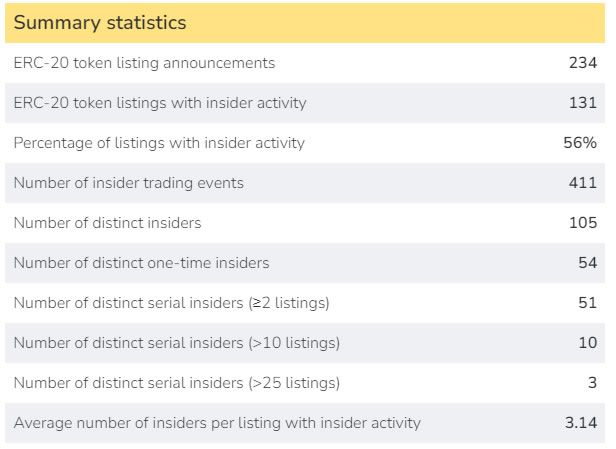Select Number of distinct insiders label
This screenshot has height=449, width=616.
107,223
